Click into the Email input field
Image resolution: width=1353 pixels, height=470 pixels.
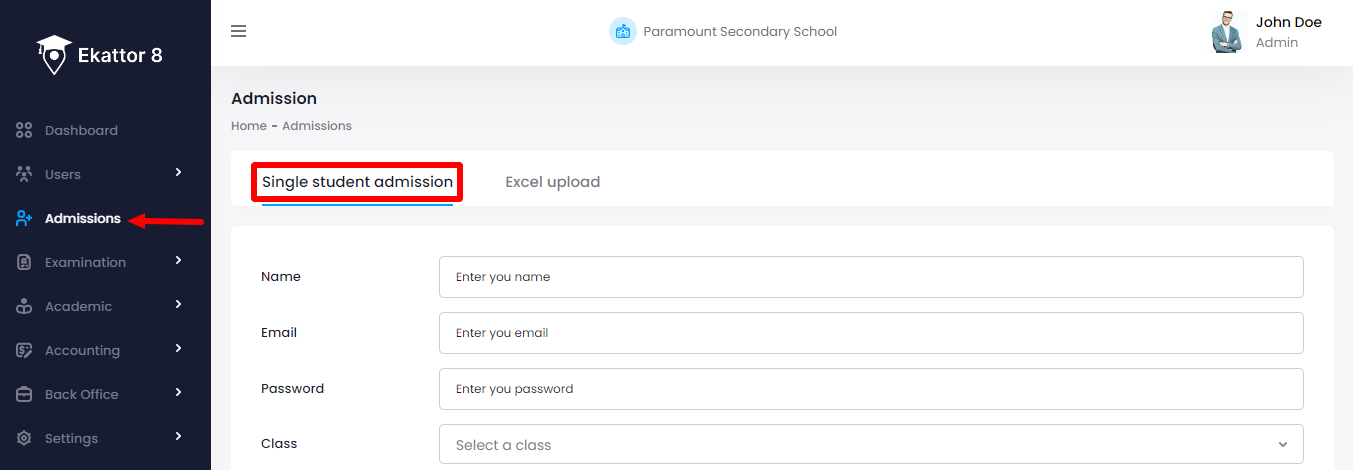click(x=870, y=333)
